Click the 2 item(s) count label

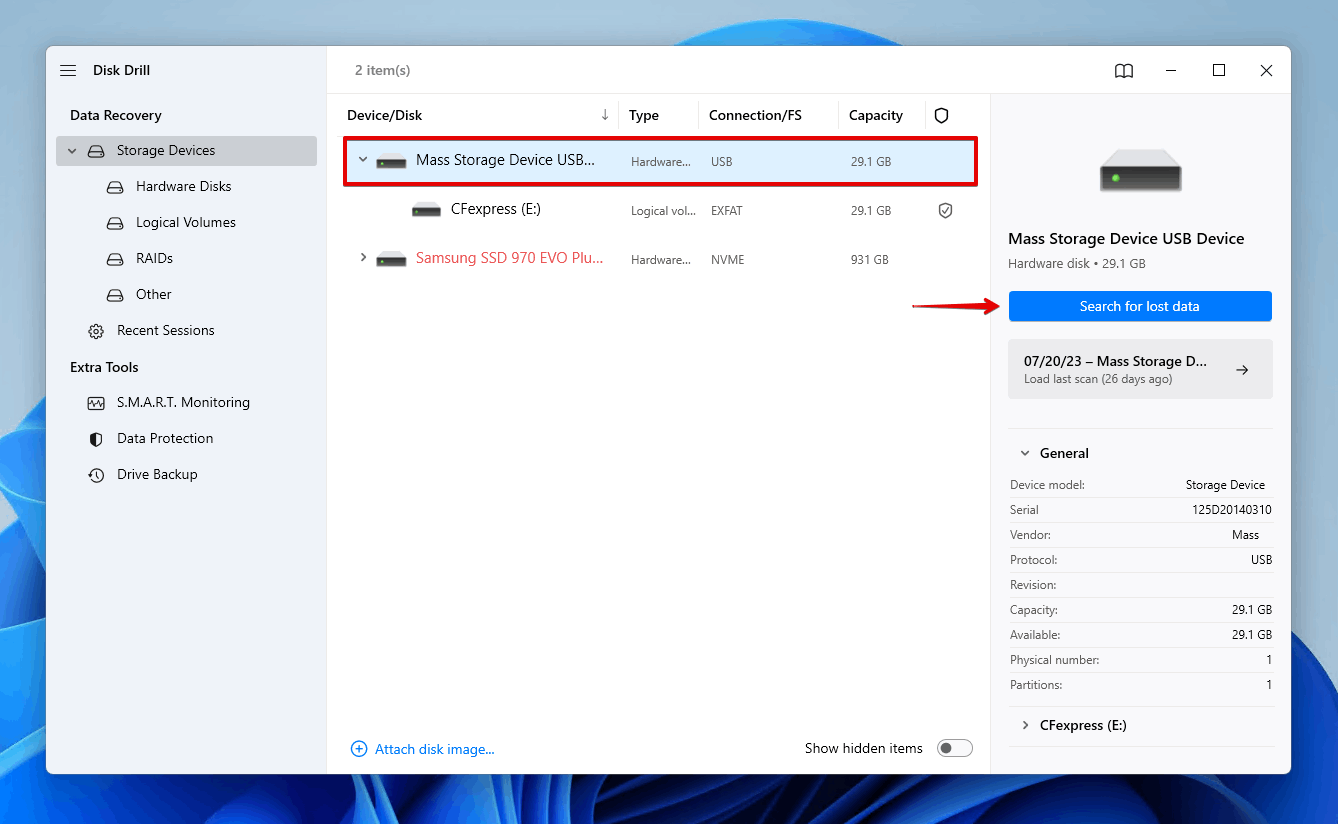coord(383,70)
